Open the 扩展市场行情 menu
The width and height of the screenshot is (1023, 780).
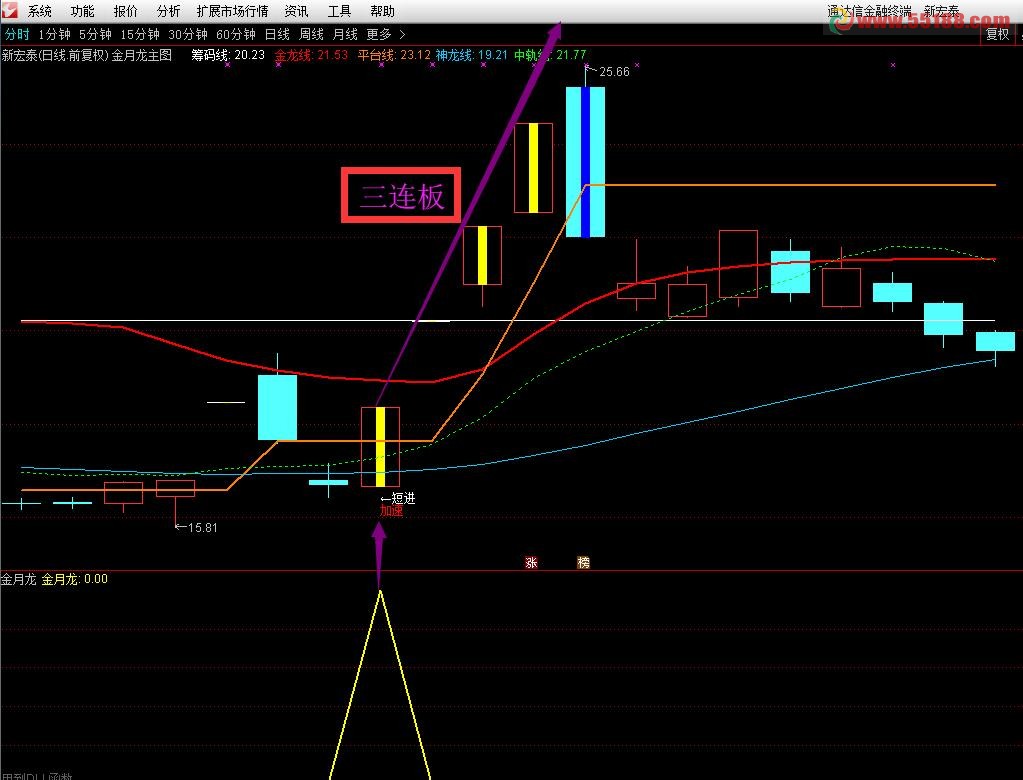point(232,12)
